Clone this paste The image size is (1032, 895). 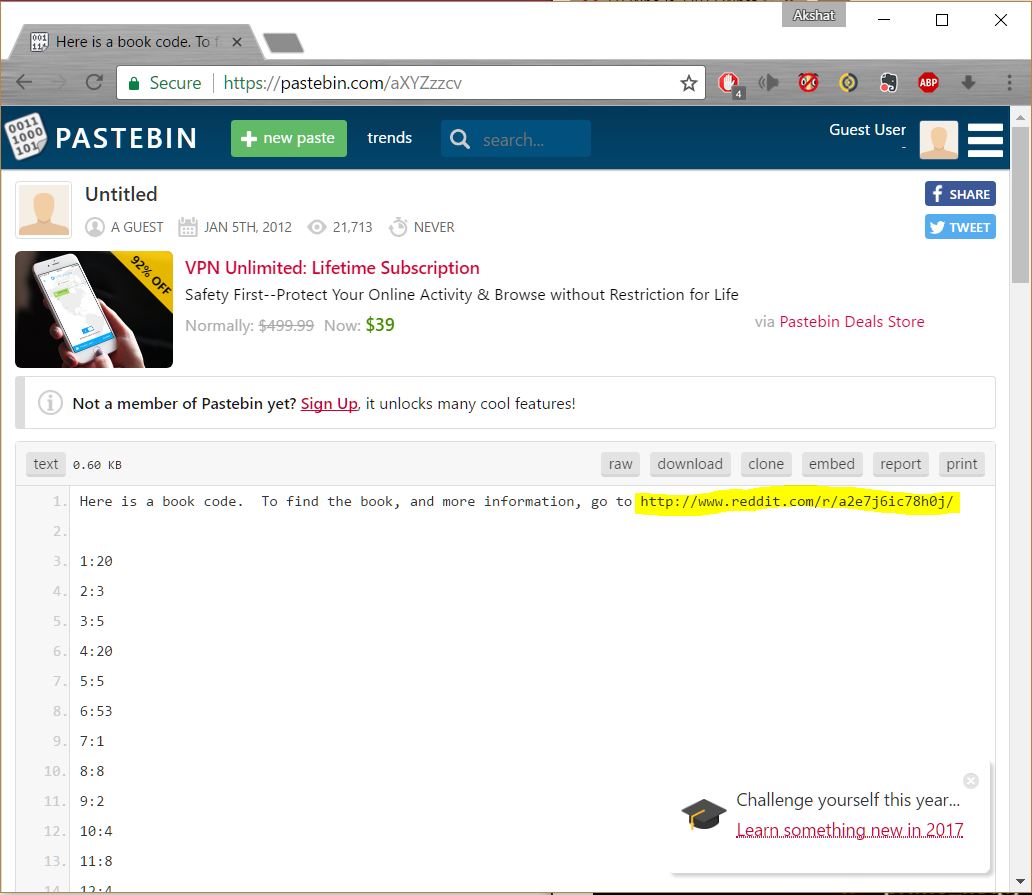tap(766, 464)
